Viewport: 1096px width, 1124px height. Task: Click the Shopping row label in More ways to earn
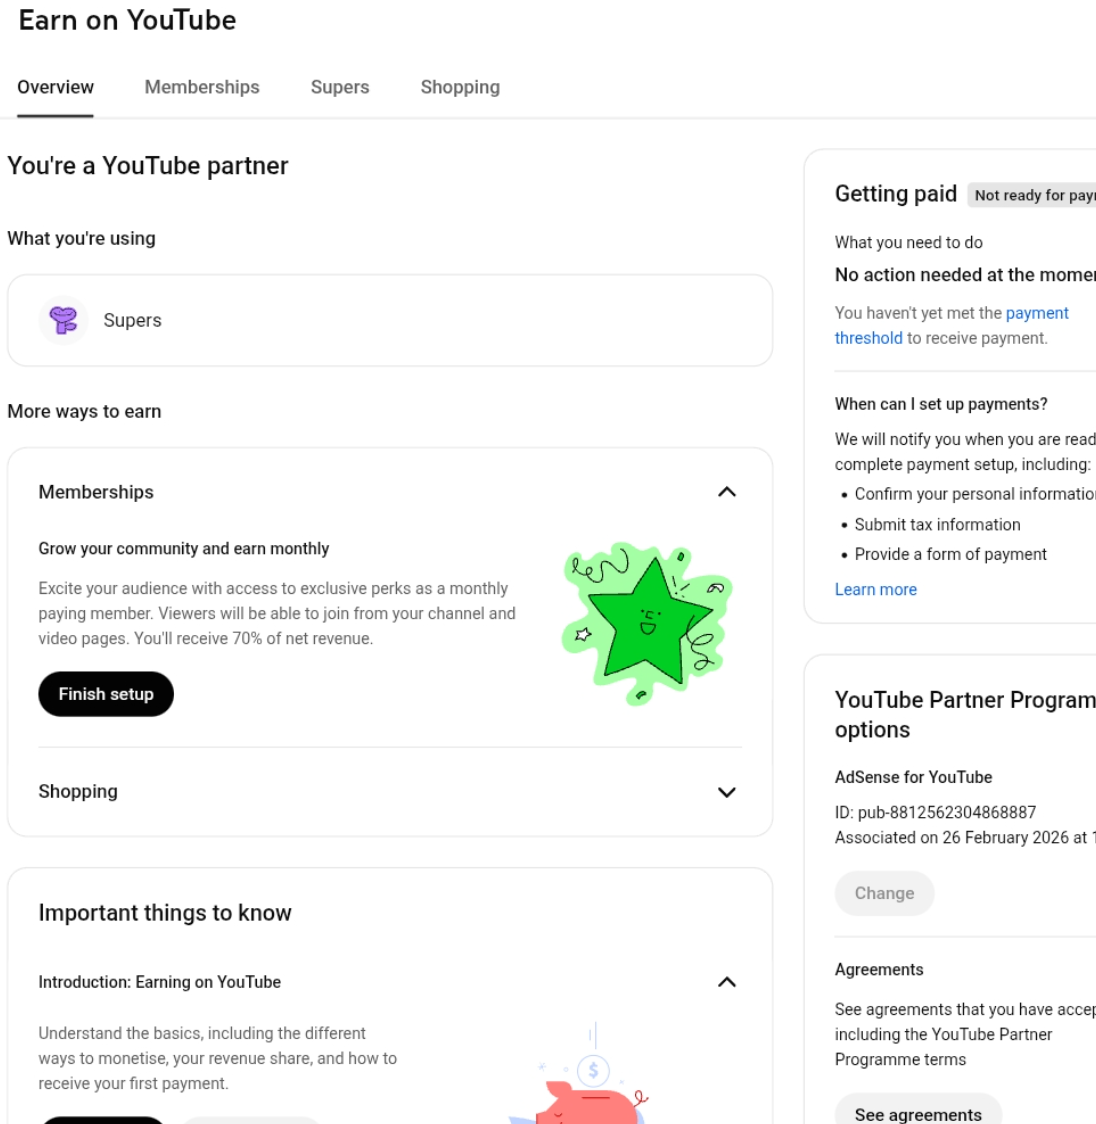tap(78, 792)
